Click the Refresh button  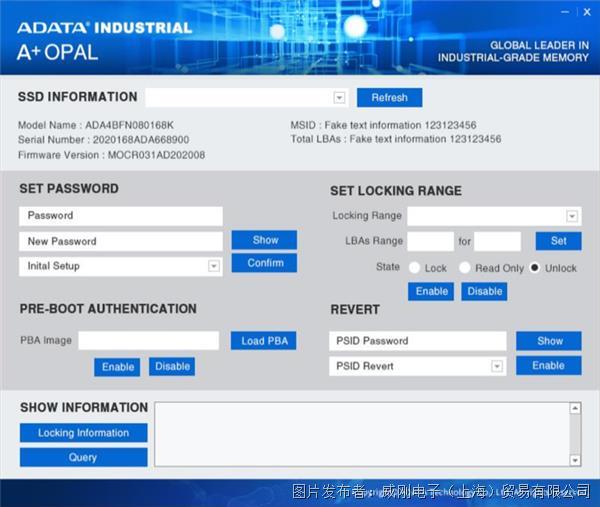pos(390,98)
